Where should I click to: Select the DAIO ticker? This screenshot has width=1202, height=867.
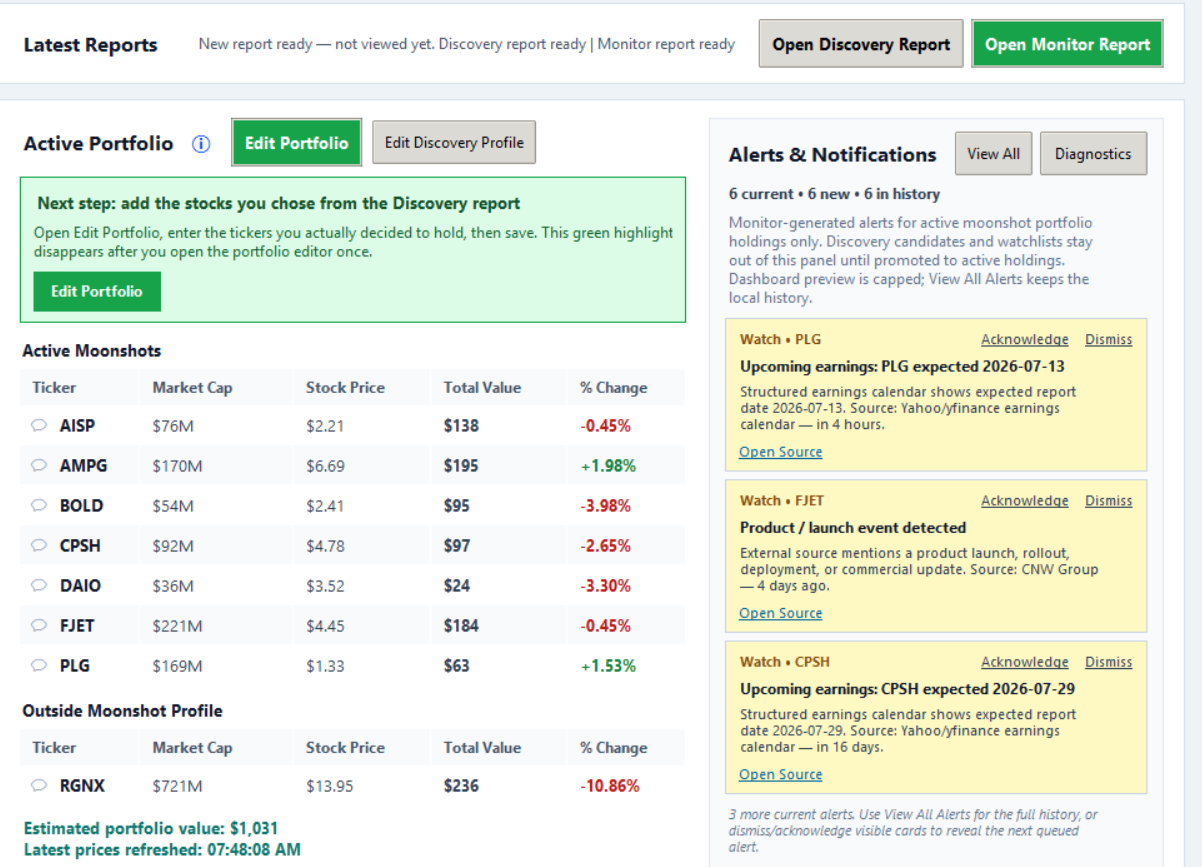(80, 586)
